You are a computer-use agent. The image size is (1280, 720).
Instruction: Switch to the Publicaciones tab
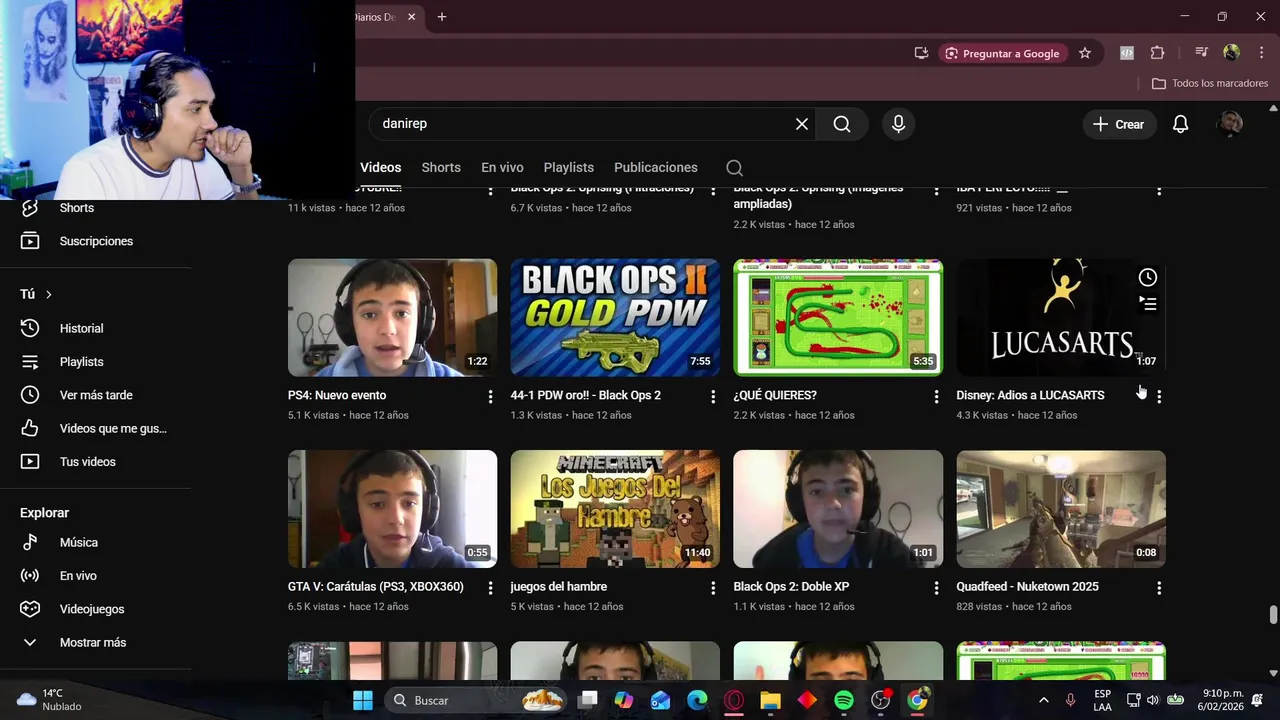tap(656, 168)
